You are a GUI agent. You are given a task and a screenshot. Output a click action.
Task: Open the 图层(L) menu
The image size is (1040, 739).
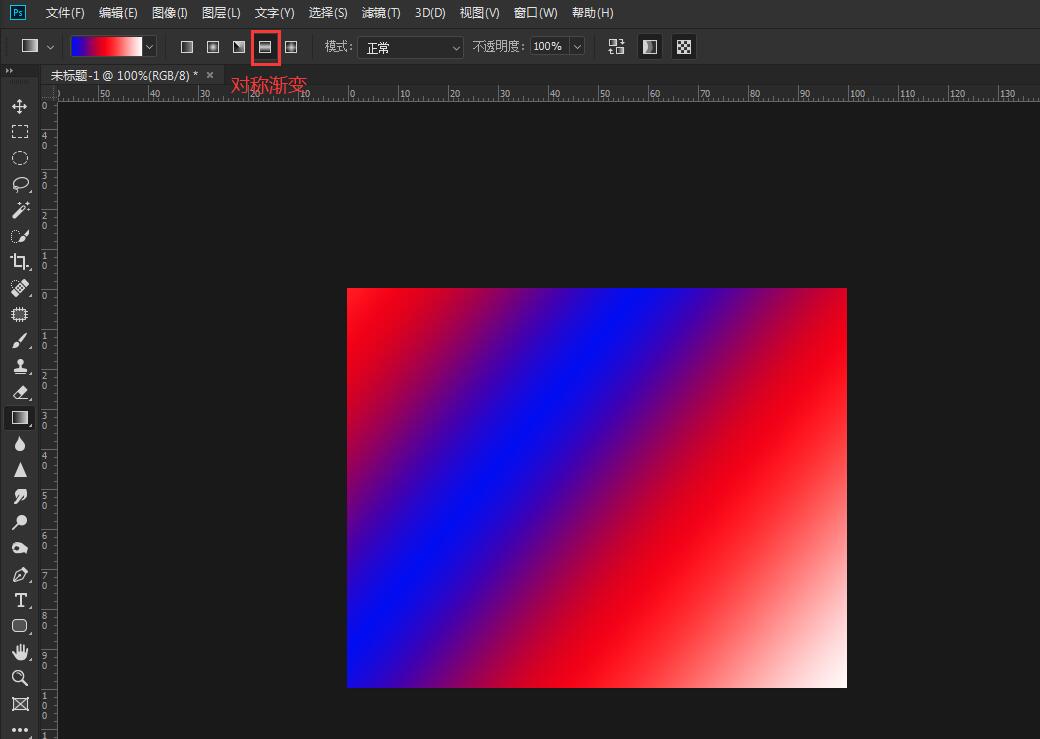click(x=221, y=13)
